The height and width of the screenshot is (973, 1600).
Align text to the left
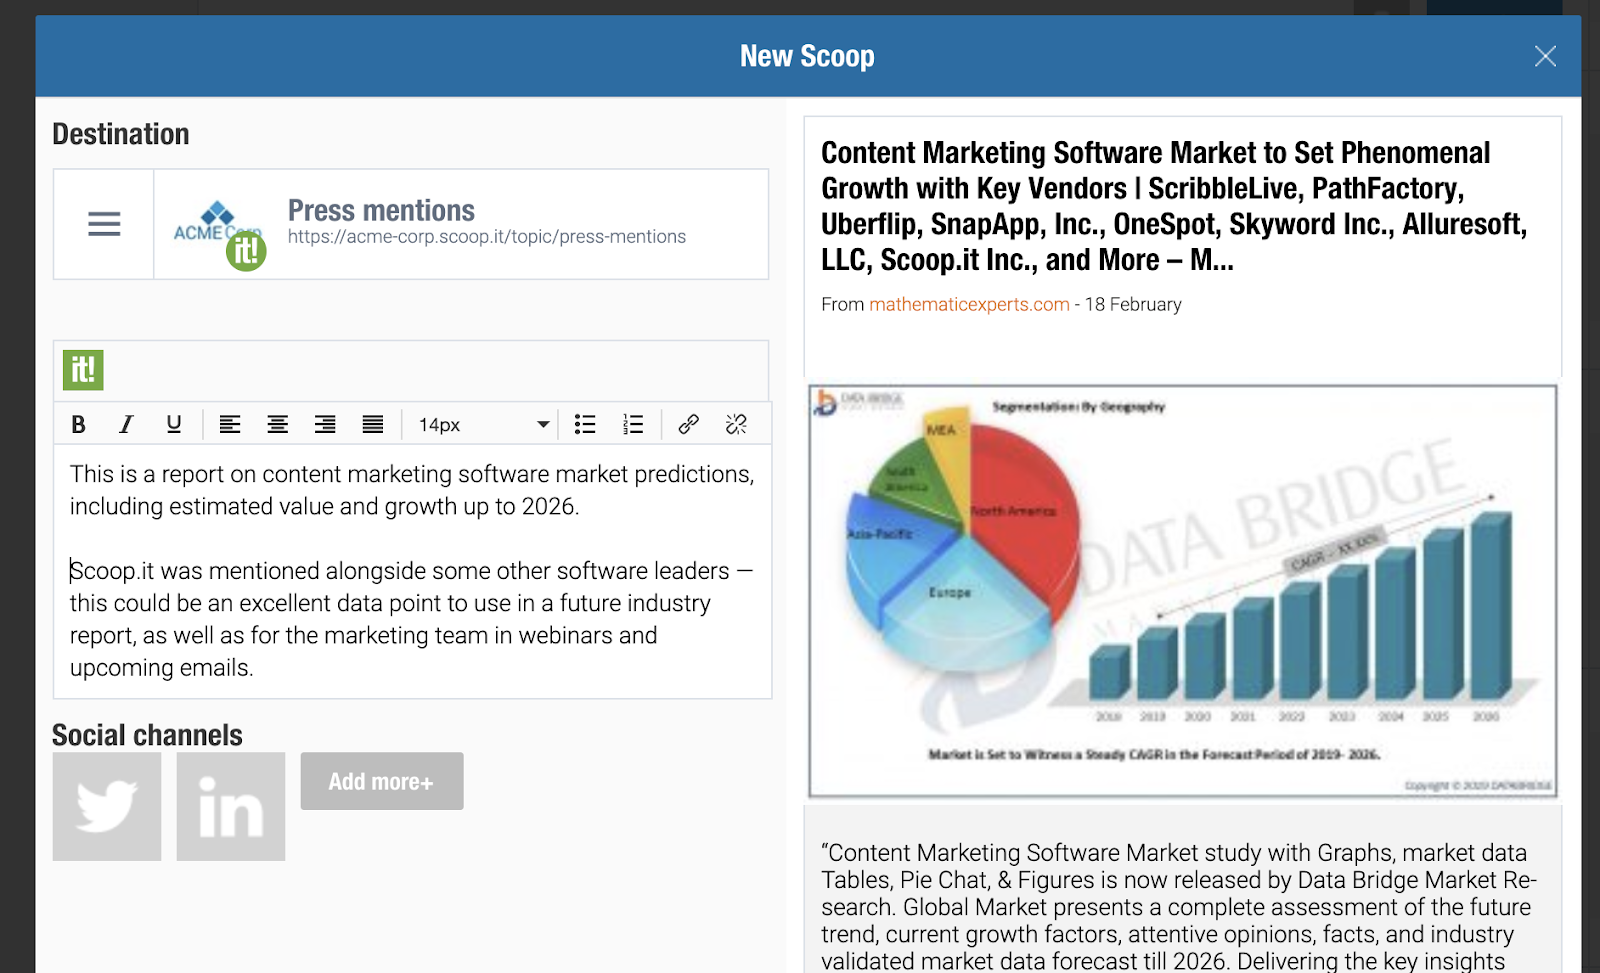(x=230, y=425)
